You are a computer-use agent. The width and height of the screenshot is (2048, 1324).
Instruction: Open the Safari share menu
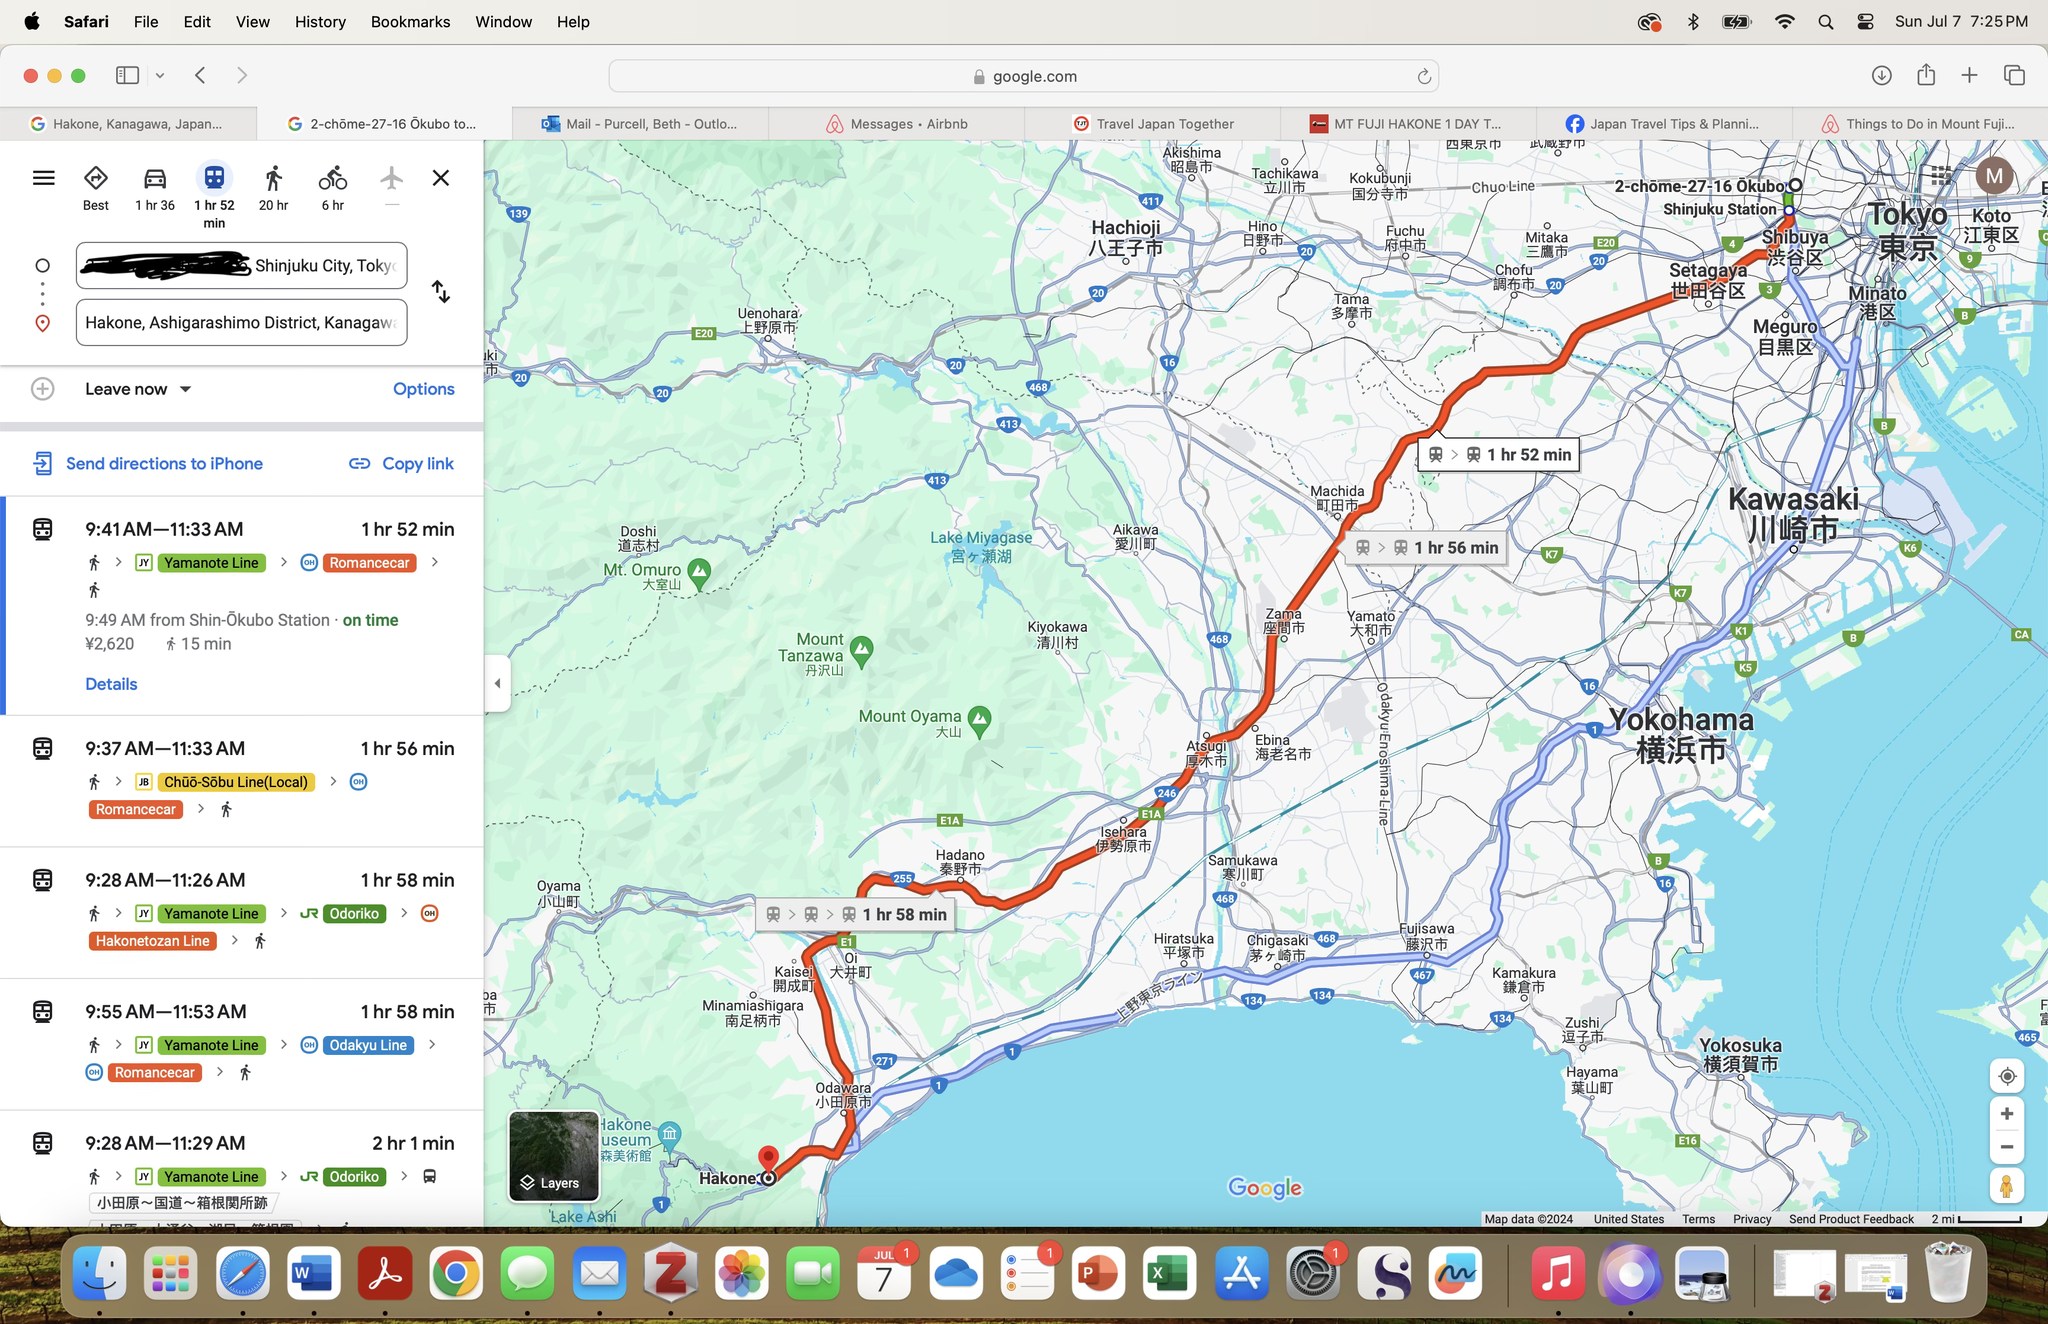1926,75
